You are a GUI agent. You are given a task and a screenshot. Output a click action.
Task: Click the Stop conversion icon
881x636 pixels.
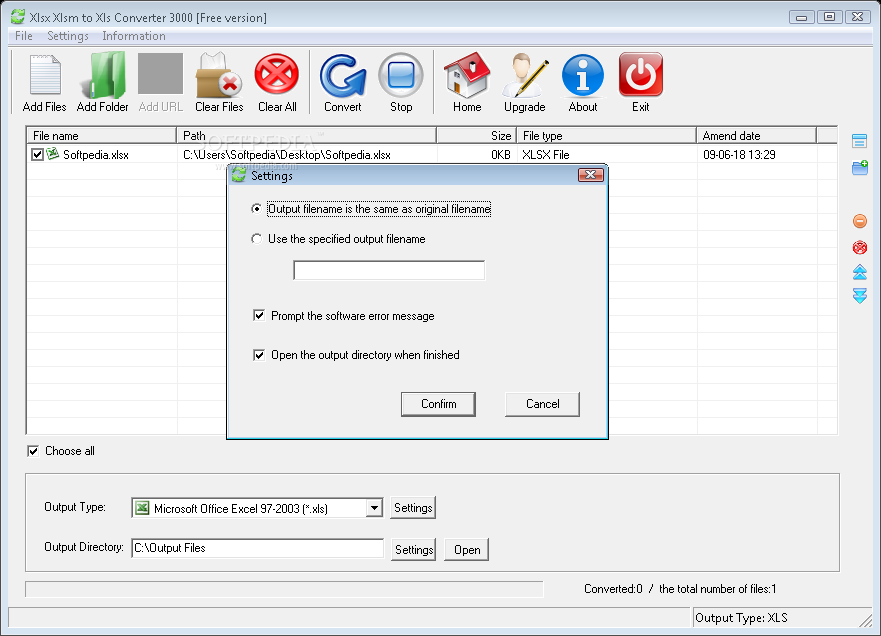(x=401, y=74)
